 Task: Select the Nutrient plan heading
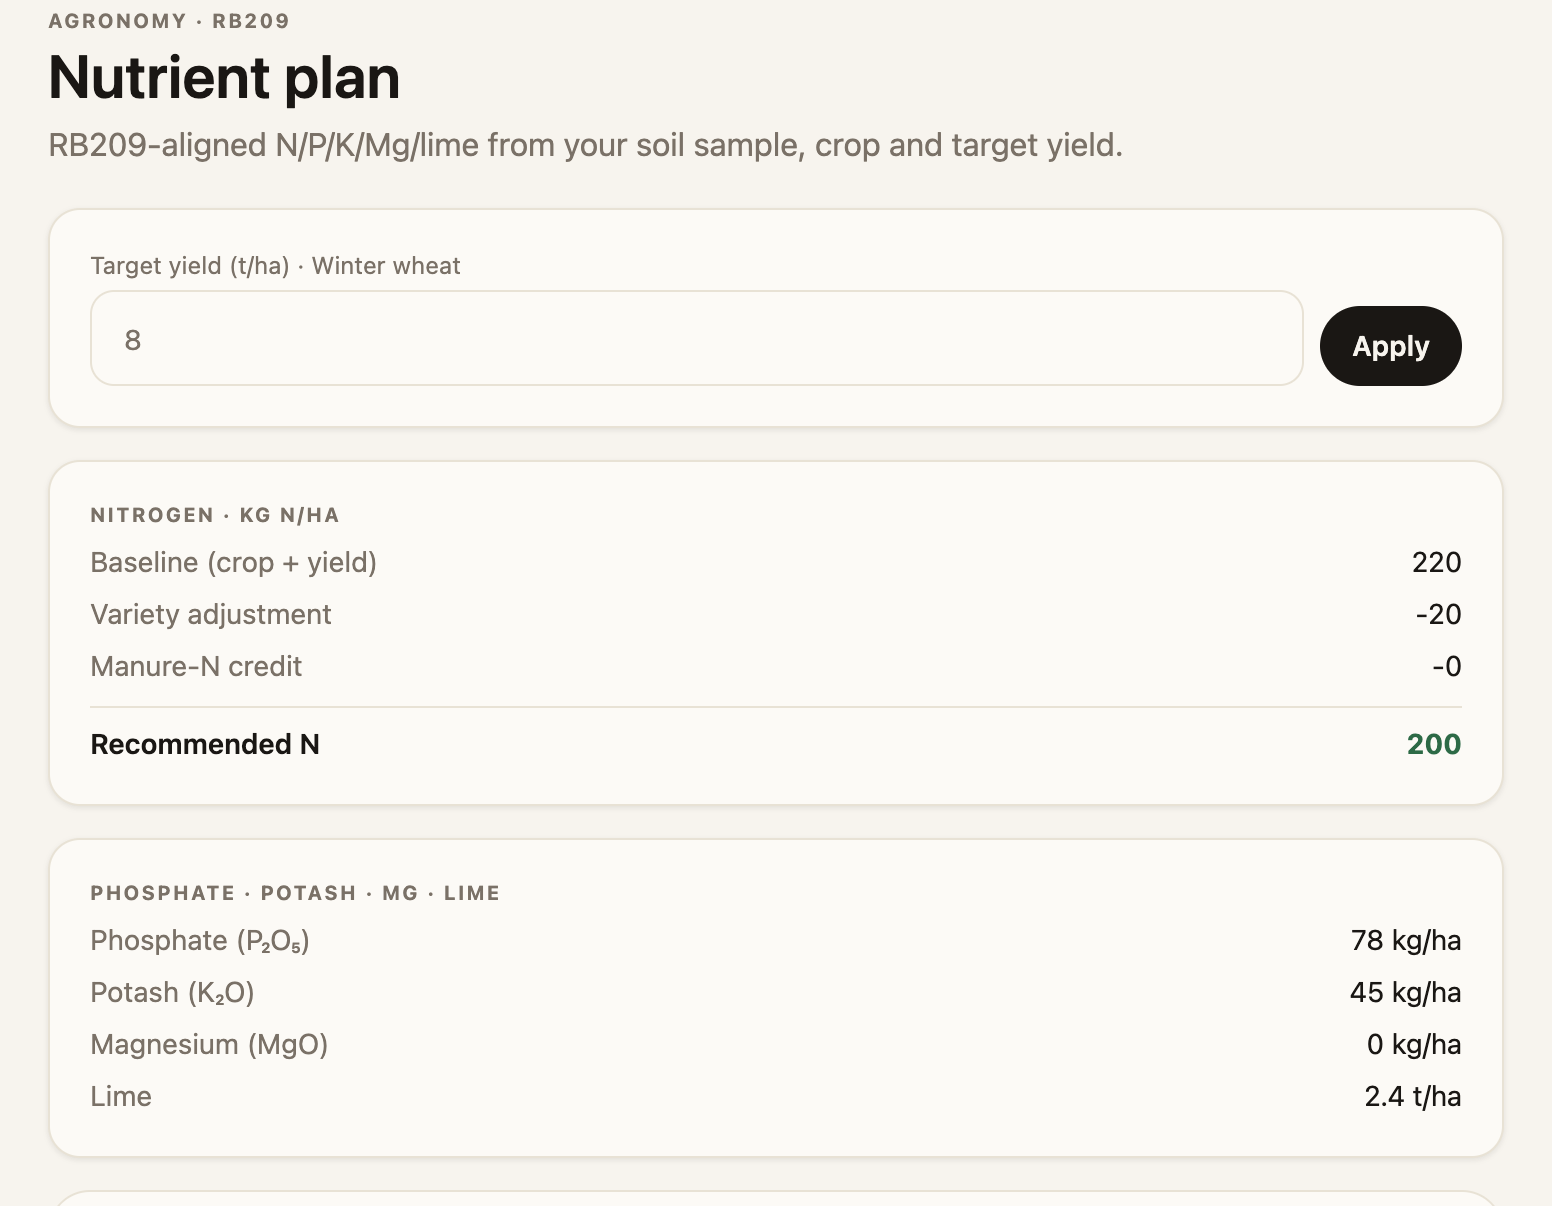(224, 77)
